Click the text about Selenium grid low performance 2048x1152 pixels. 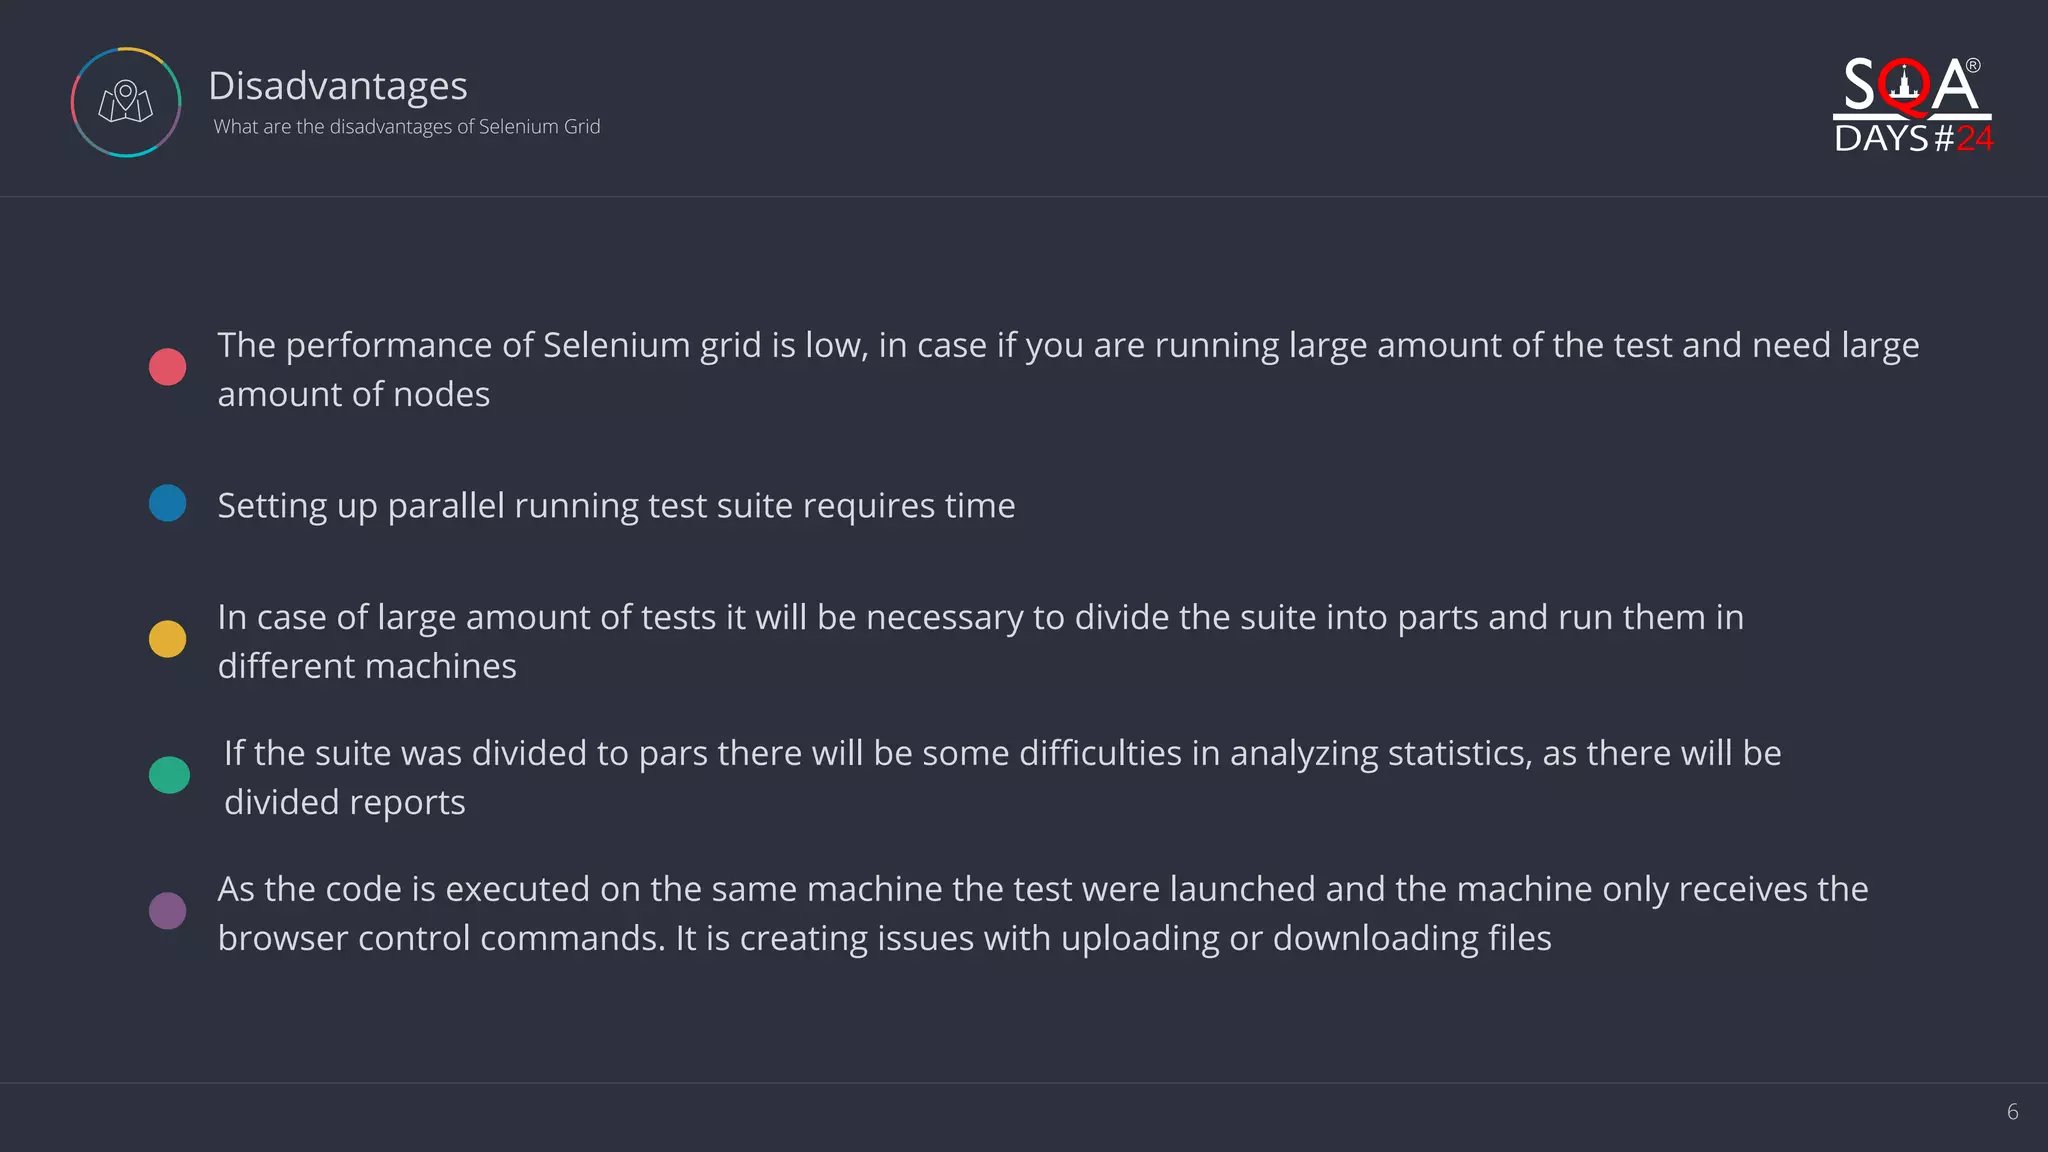(1067, 369)
